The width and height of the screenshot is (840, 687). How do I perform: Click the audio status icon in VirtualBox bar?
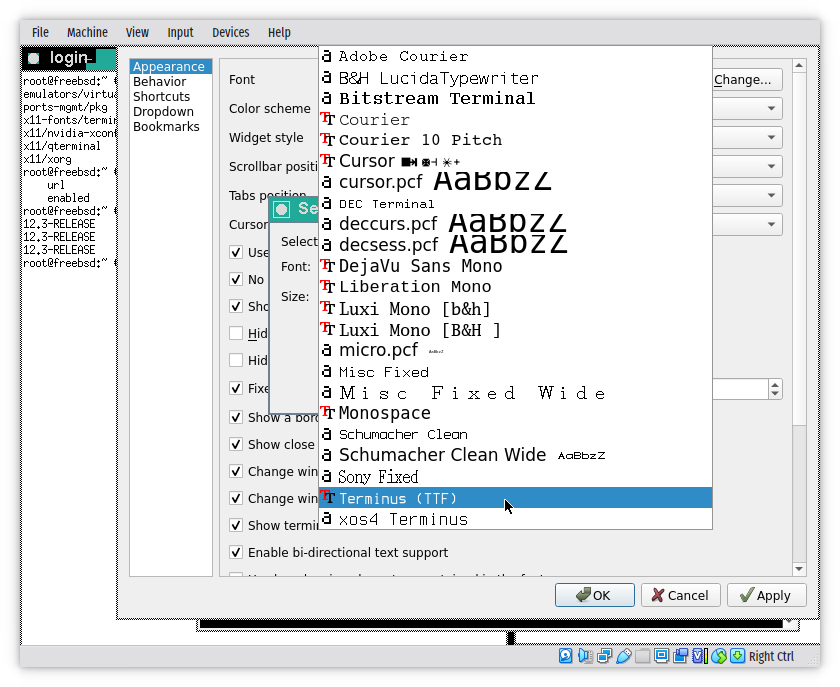pyautogui.click(x=585, y=656)
